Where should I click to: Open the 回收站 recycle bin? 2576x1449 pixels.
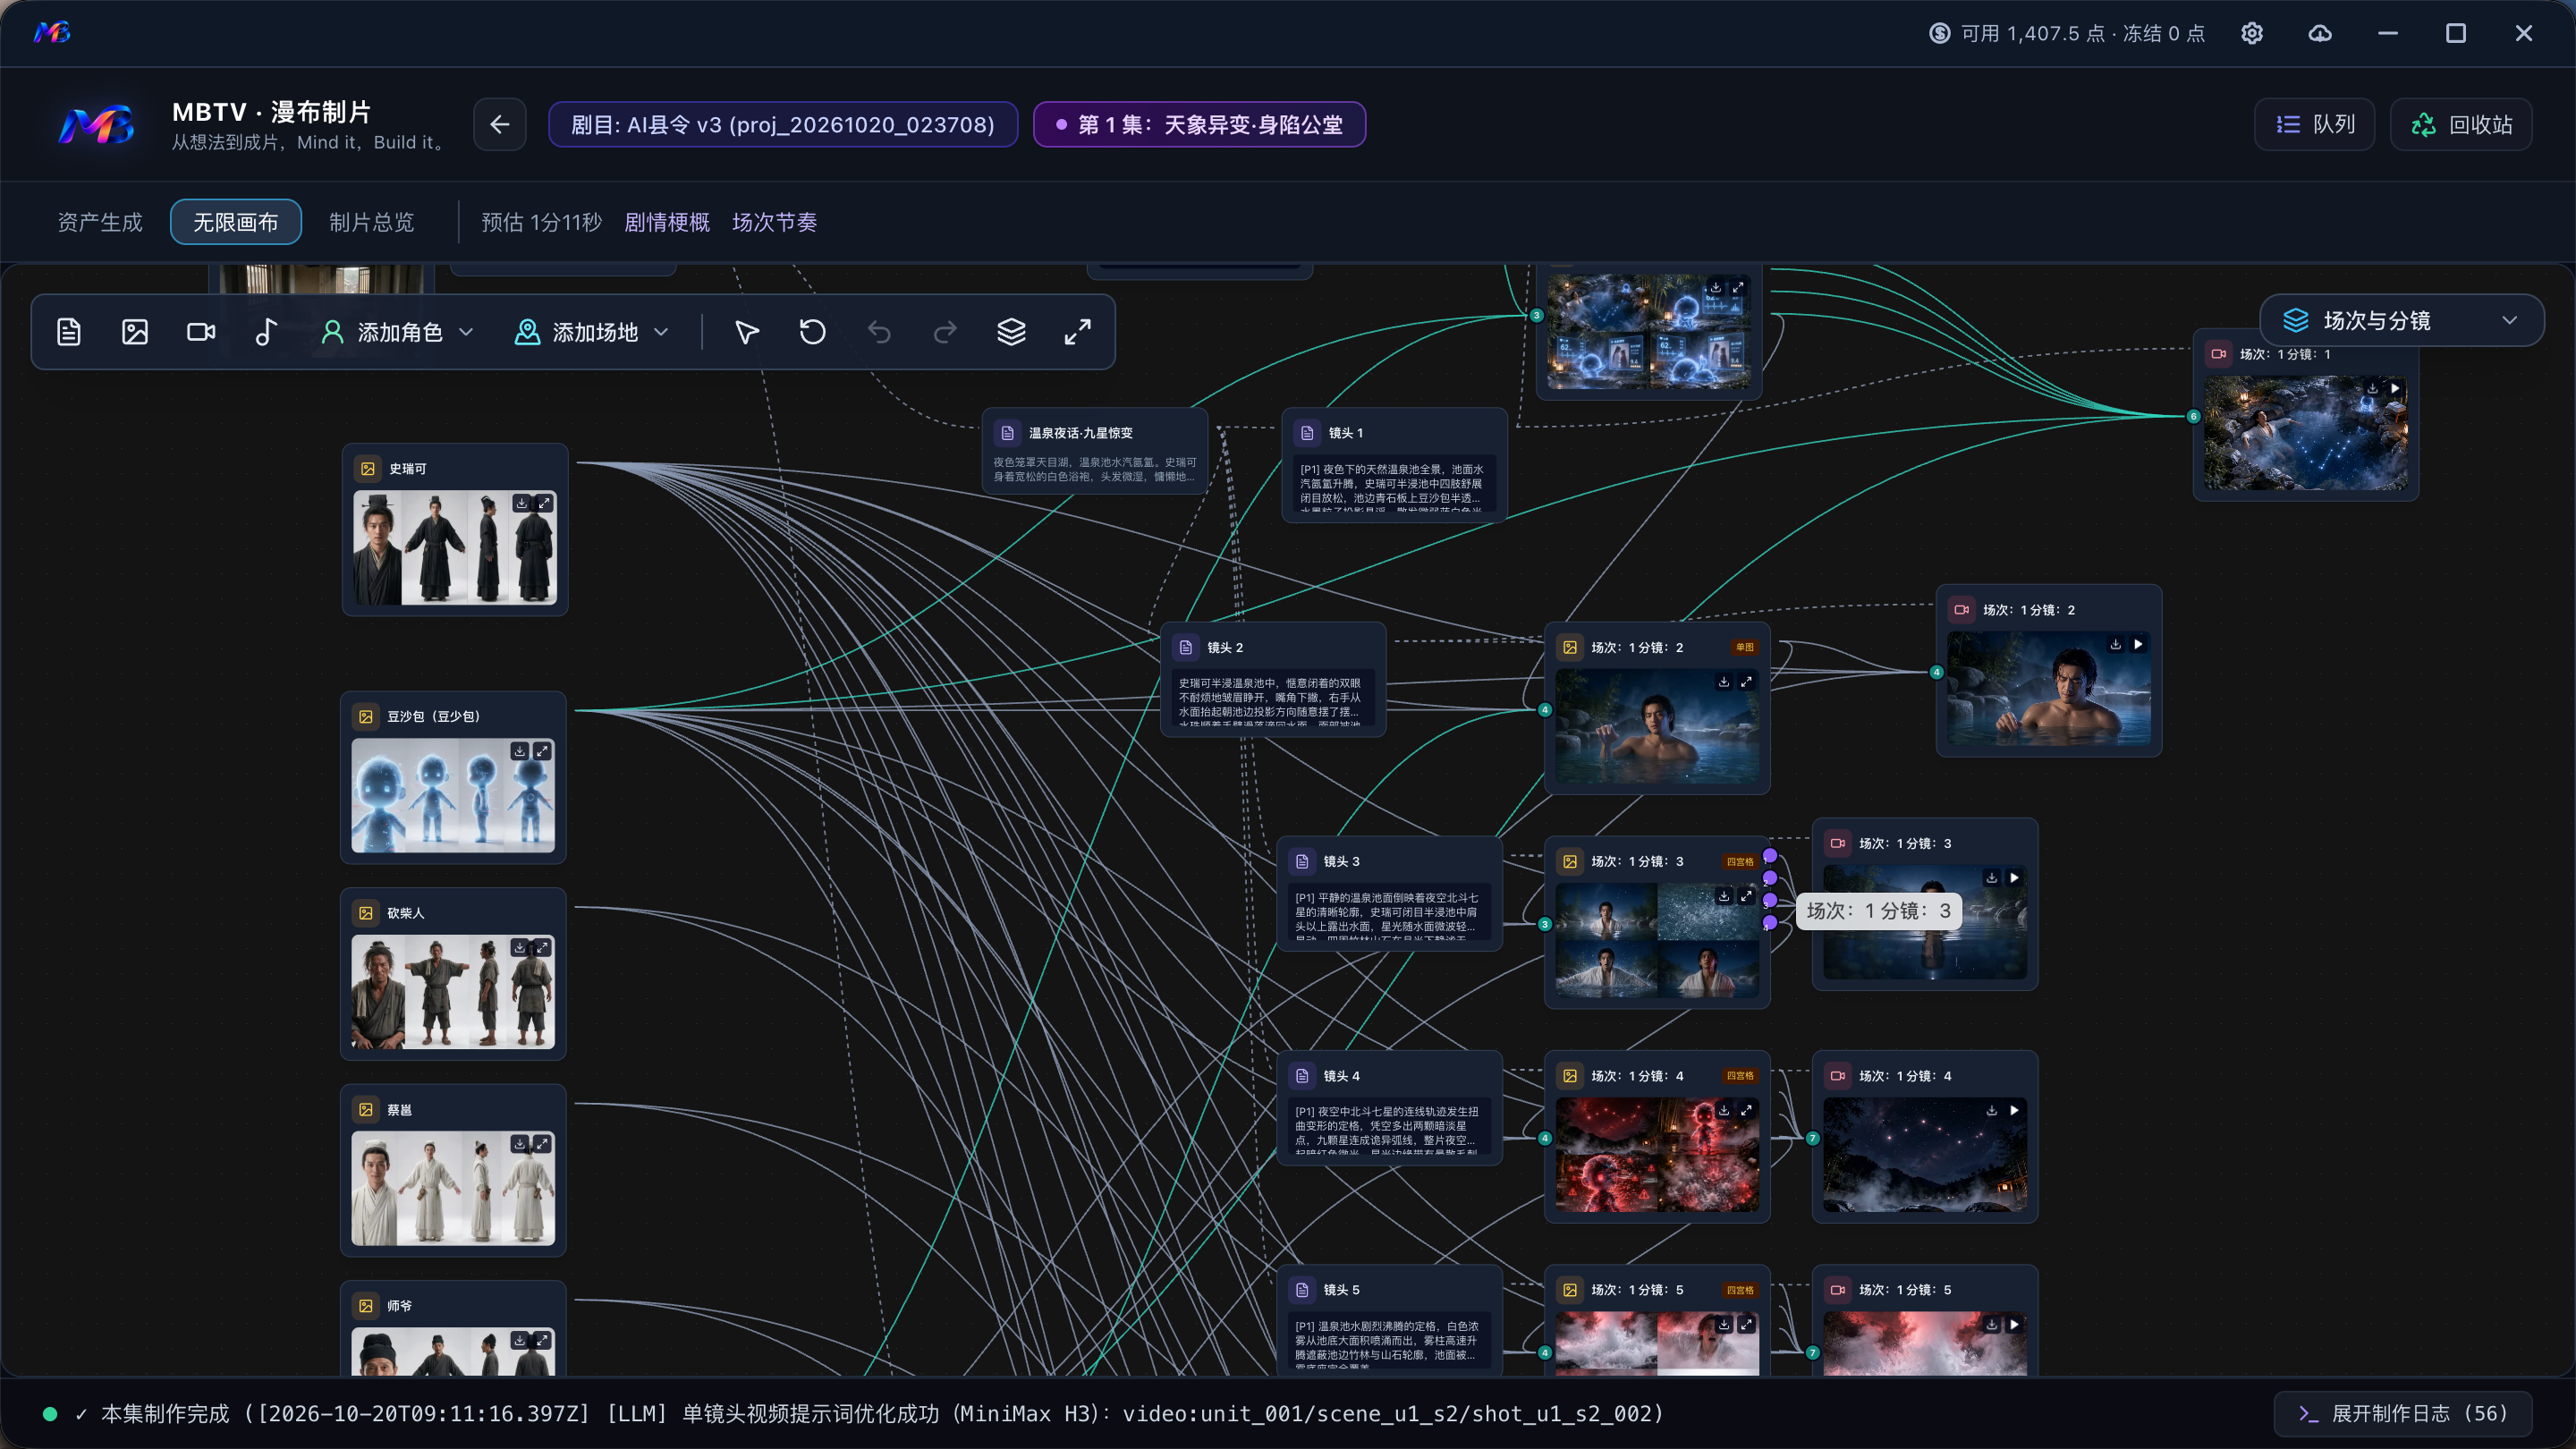[x=2462, y=124]
